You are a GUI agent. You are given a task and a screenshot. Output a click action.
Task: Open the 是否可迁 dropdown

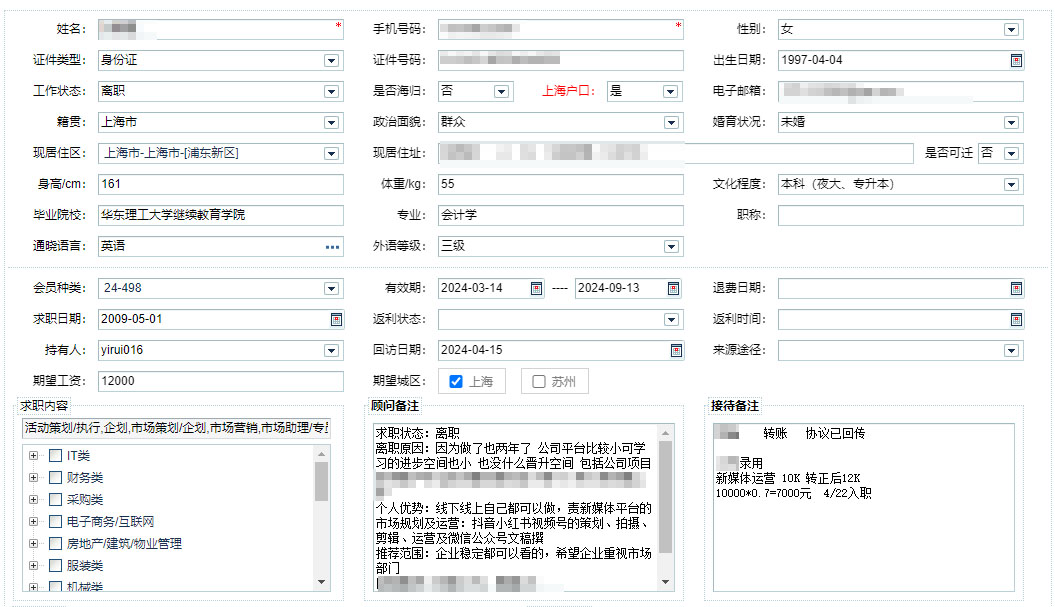(1011, 153)
